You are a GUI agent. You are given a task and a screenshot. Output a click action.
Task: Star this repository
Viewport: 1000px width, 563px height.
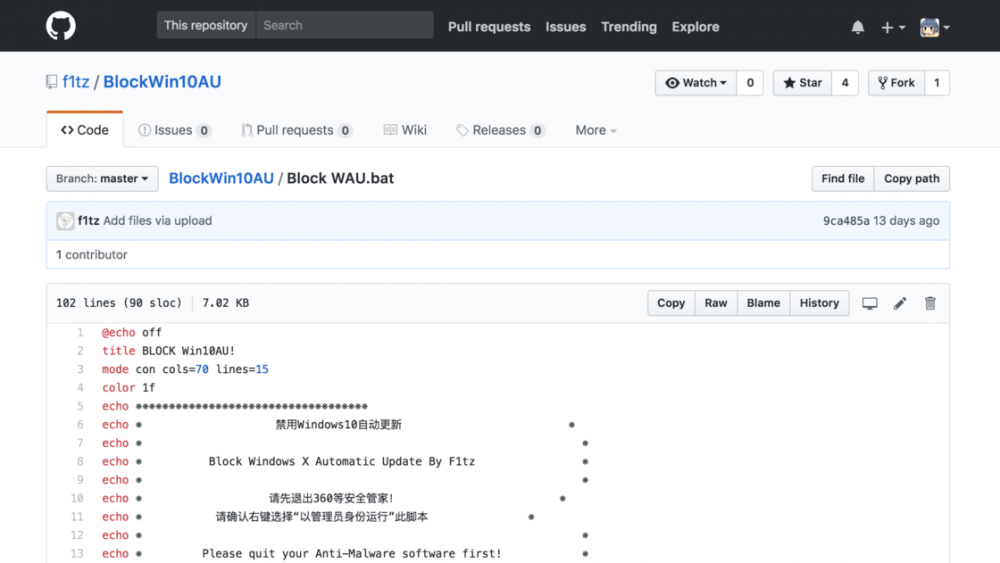pyautogui.click(x=802, y=83)
